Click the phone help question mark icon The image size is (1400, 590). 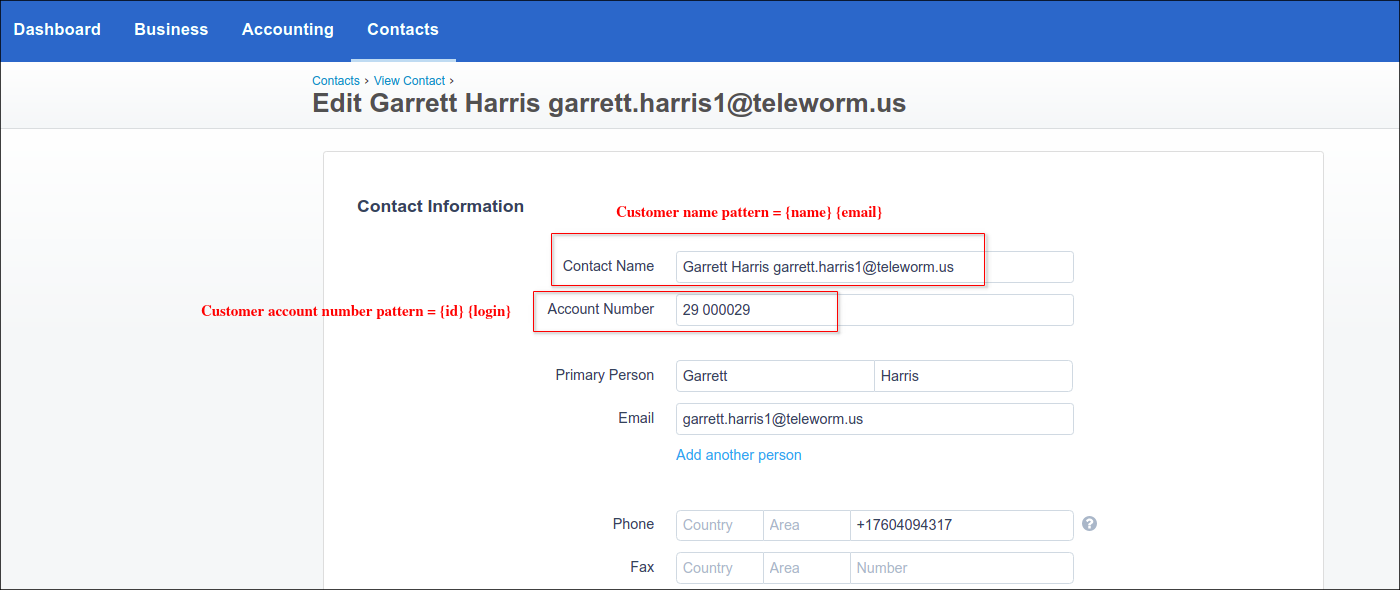1089,524
